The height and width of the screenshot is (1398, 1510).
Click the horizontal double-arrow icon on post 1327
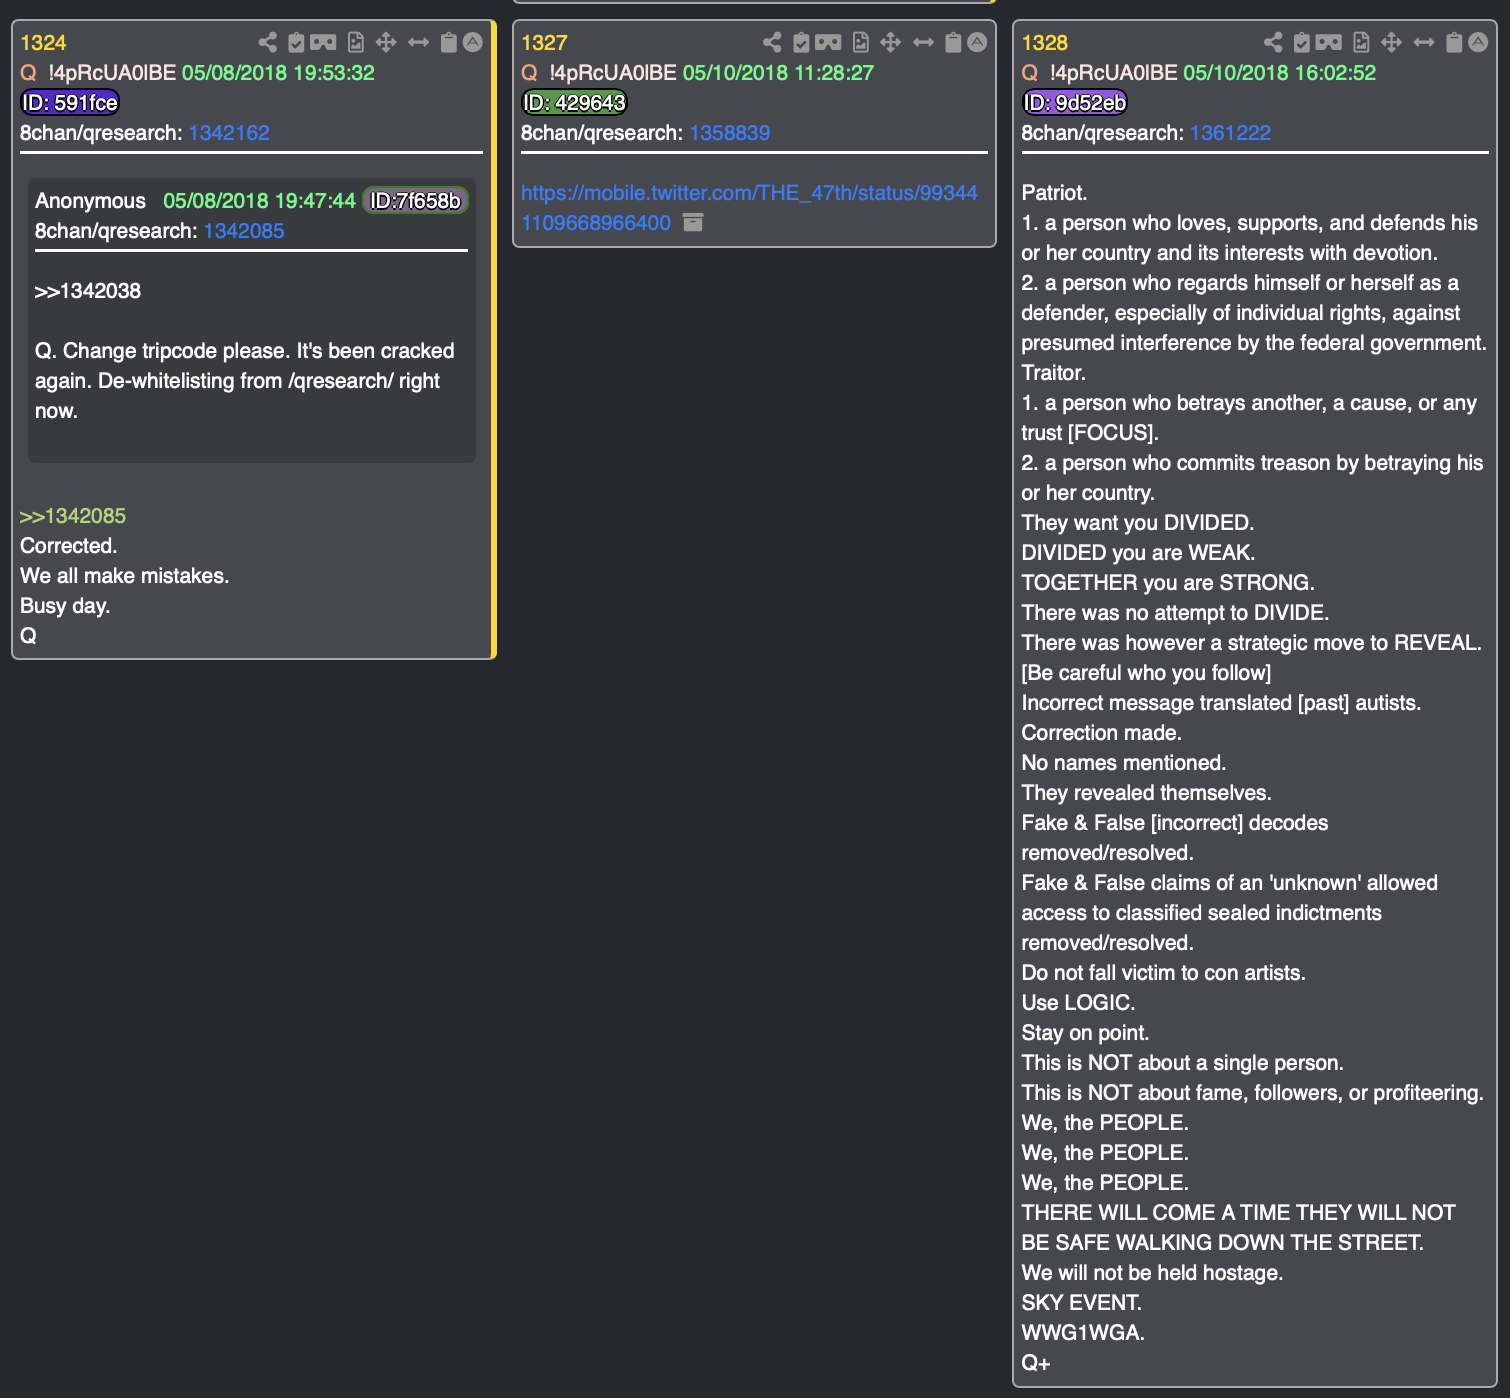tap(923, 42)
